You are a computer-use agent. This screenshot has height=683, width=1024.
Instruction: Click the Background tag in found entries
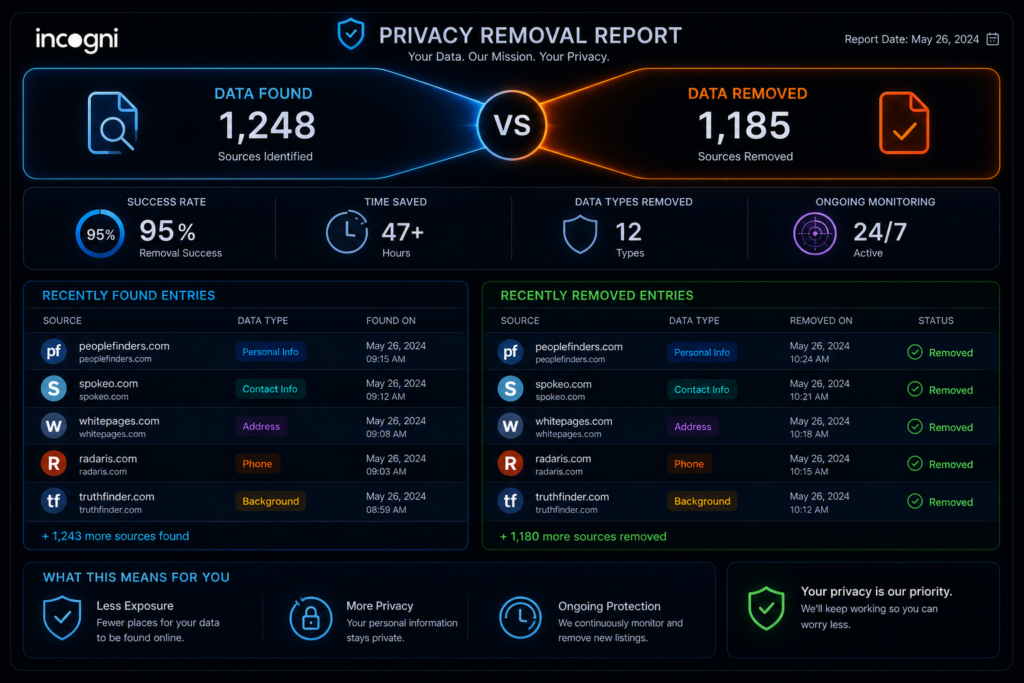(270, 501)
